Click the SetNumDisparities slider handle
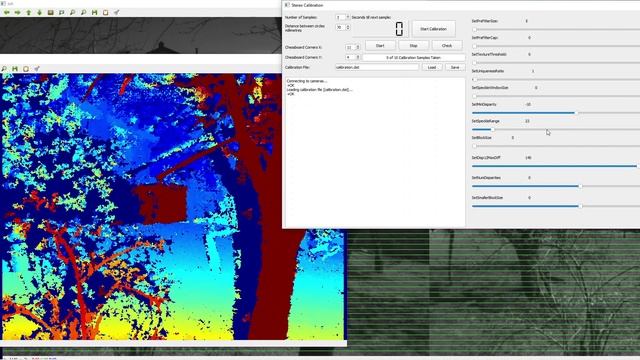Viewport: 640px width, 360px height. pyautogui.click(x=580, y=186)
